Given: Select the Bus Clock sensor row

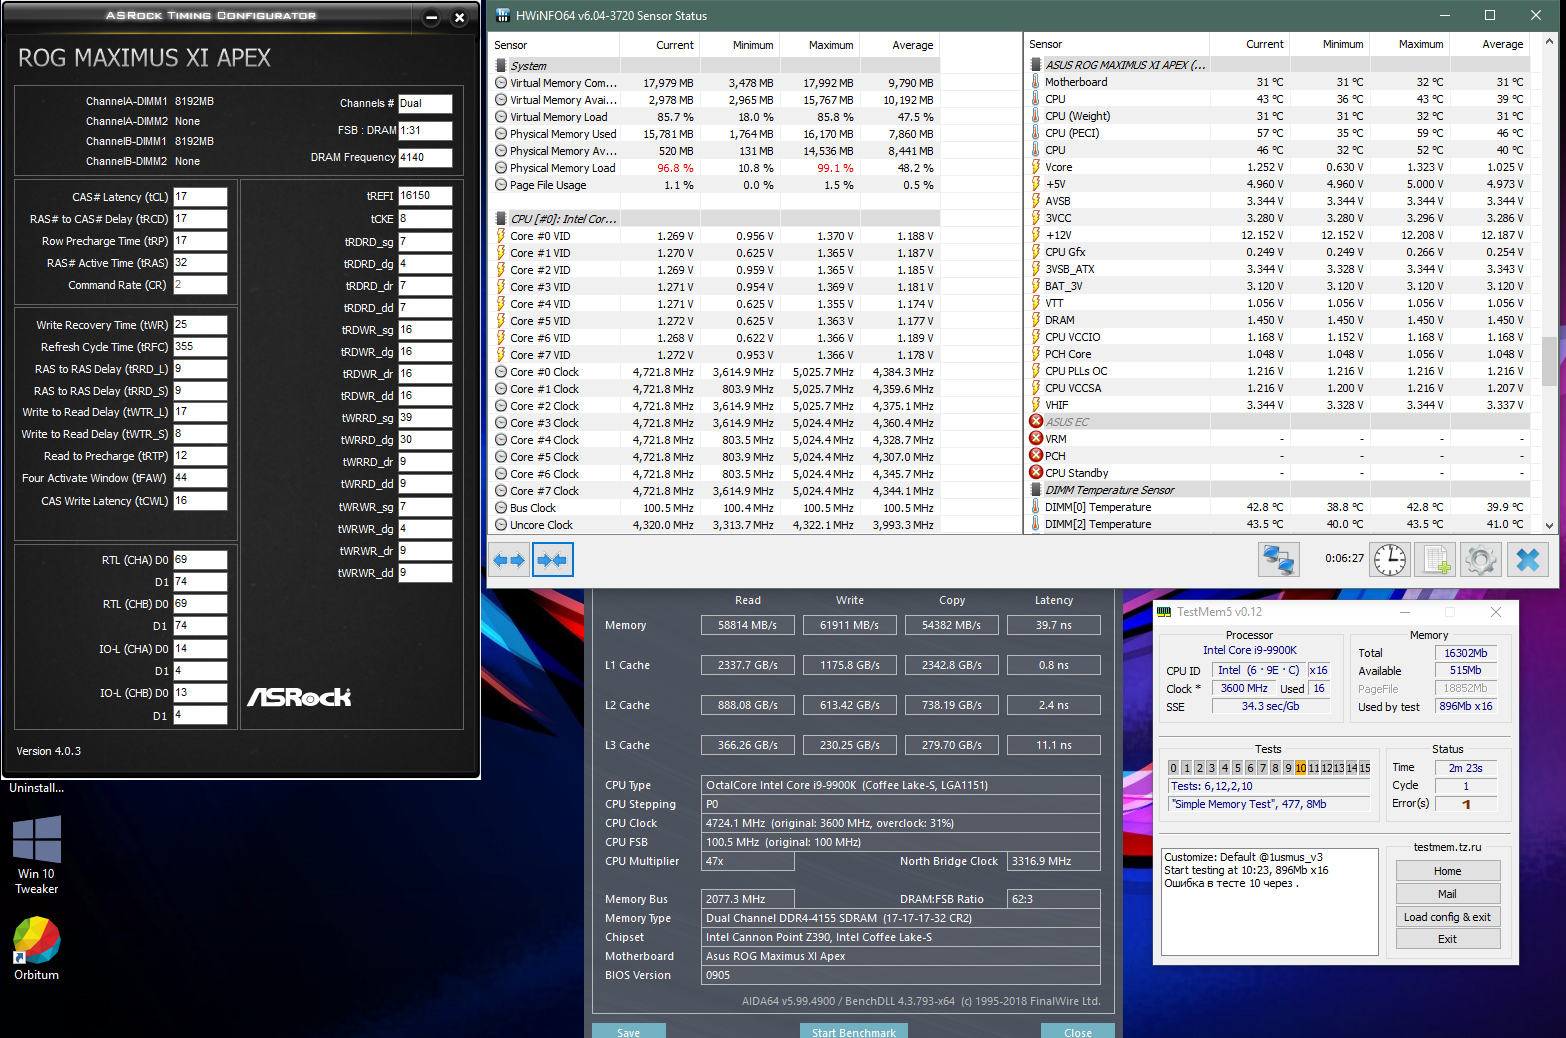Looking at the screenshot, I should point(716,508).
